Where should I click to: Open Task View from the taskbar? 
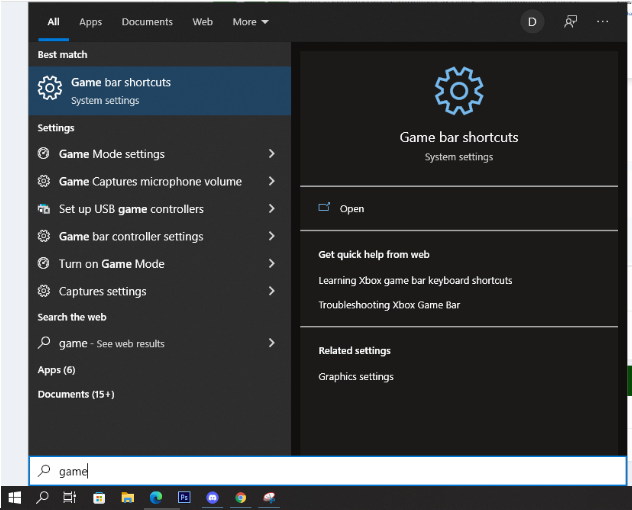[x=70, y=498]
